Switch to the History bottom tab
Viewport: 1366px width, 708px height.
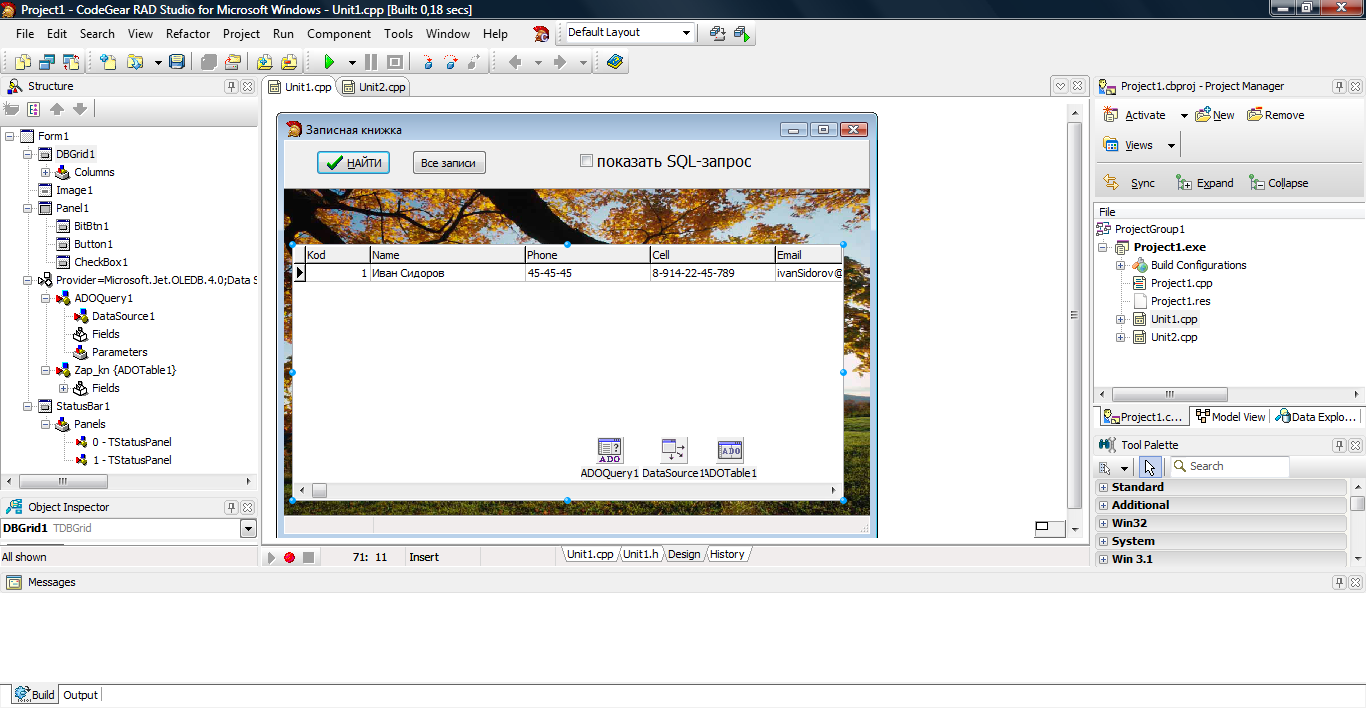727,554
